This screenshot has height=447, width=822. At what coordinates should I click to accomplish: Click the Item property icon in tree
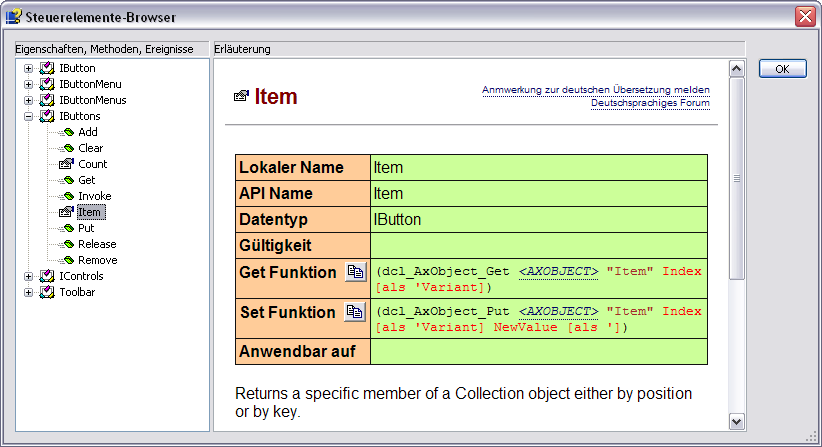pyautogui.click(x=66, y=212)
